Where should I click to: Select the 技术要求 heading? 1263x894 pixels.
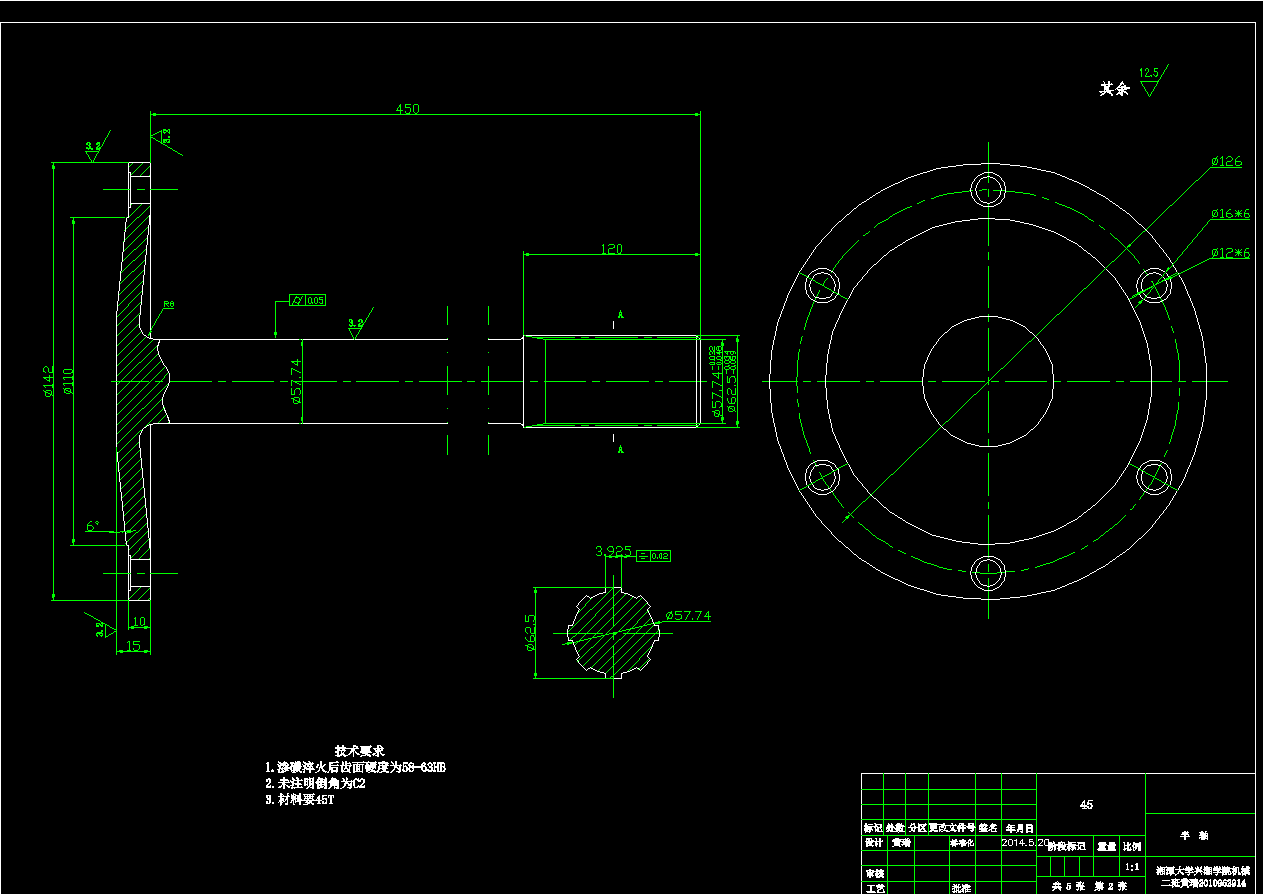[x=360, y=750]
